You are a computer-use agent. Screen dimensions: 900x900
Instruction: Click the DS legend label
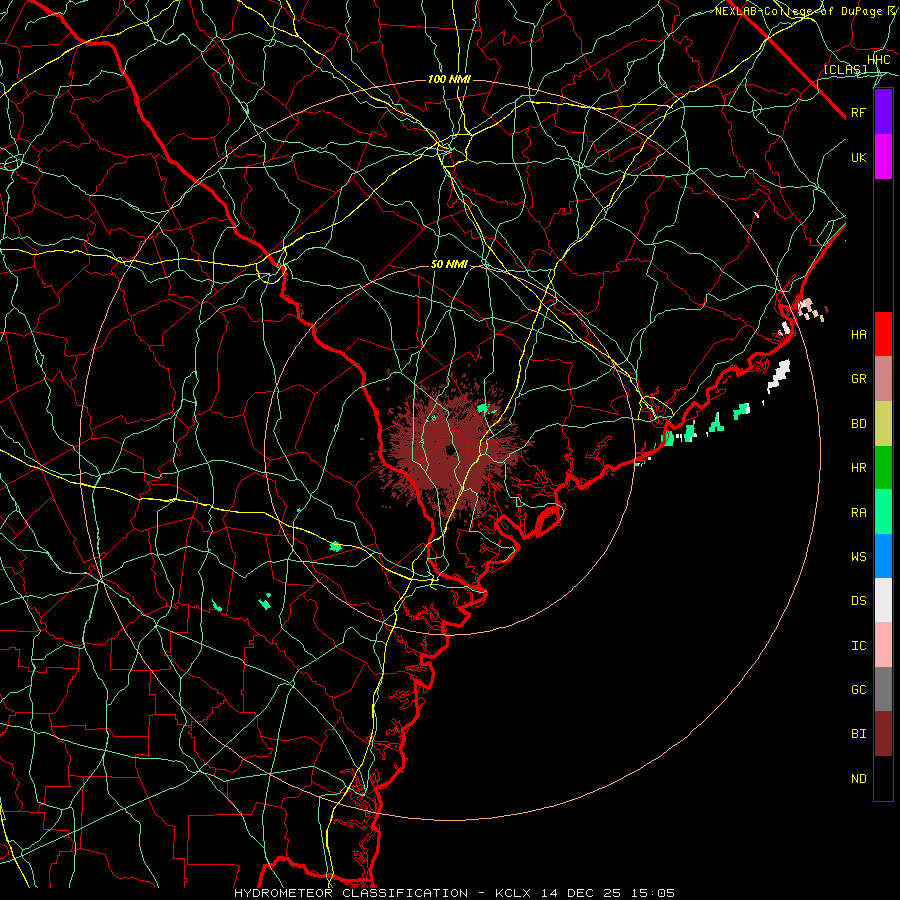859,601
